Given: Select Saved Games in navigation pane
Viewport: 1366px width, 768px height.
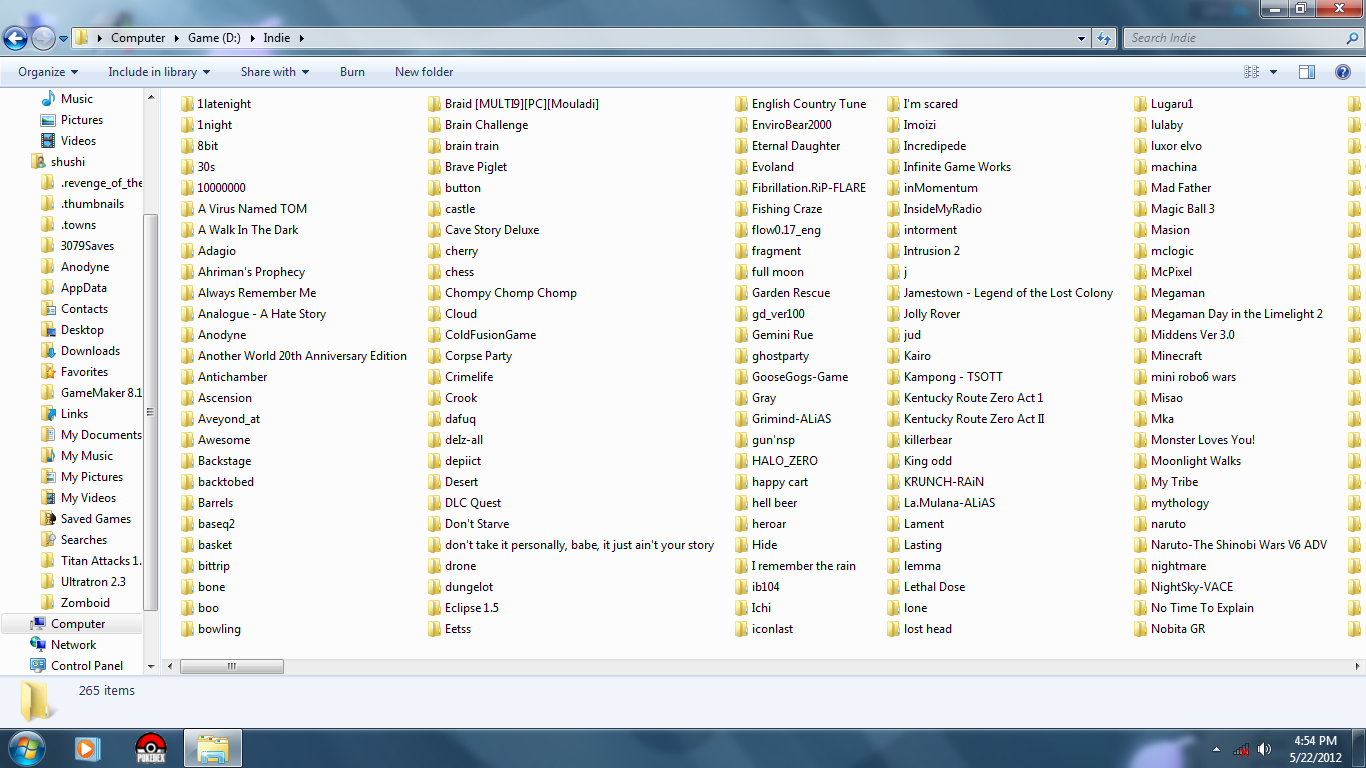Looking at the screenshot, I should point(96,519).
